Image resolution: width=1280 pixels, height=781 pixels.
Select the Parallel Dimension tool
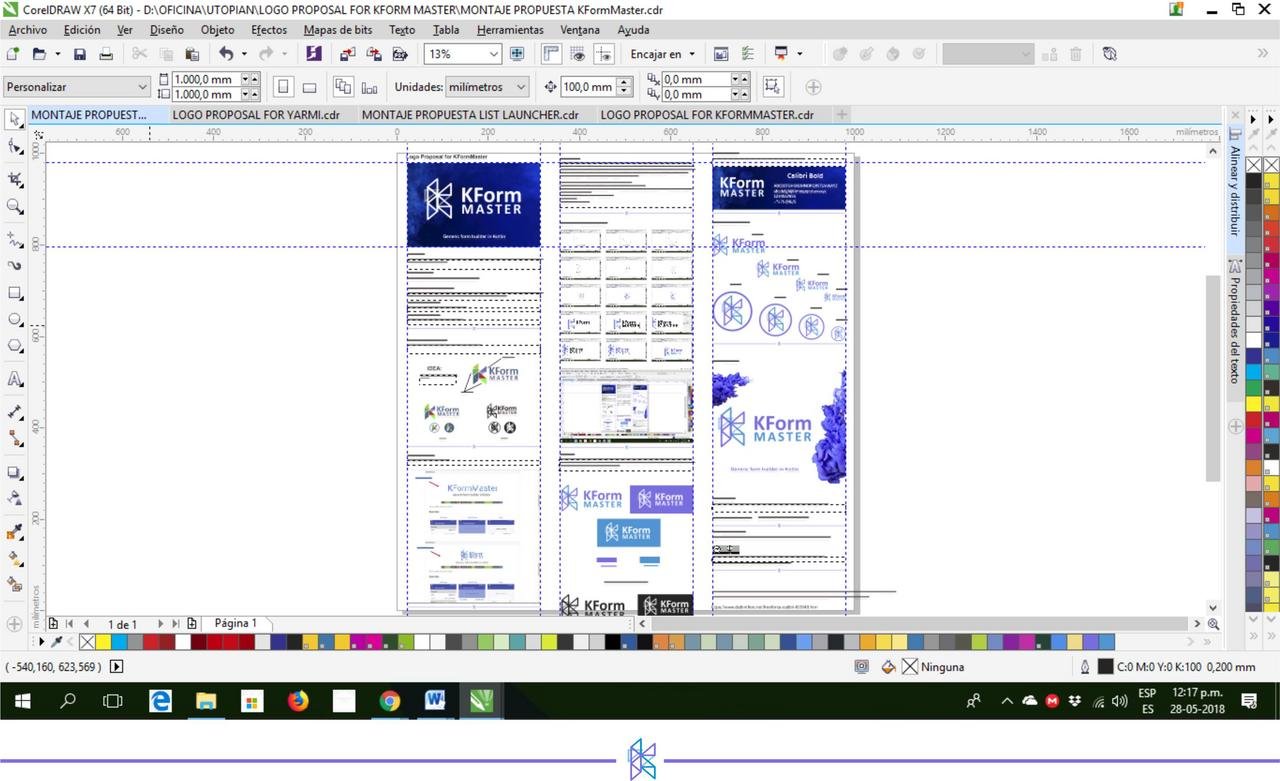coord(15,412)
